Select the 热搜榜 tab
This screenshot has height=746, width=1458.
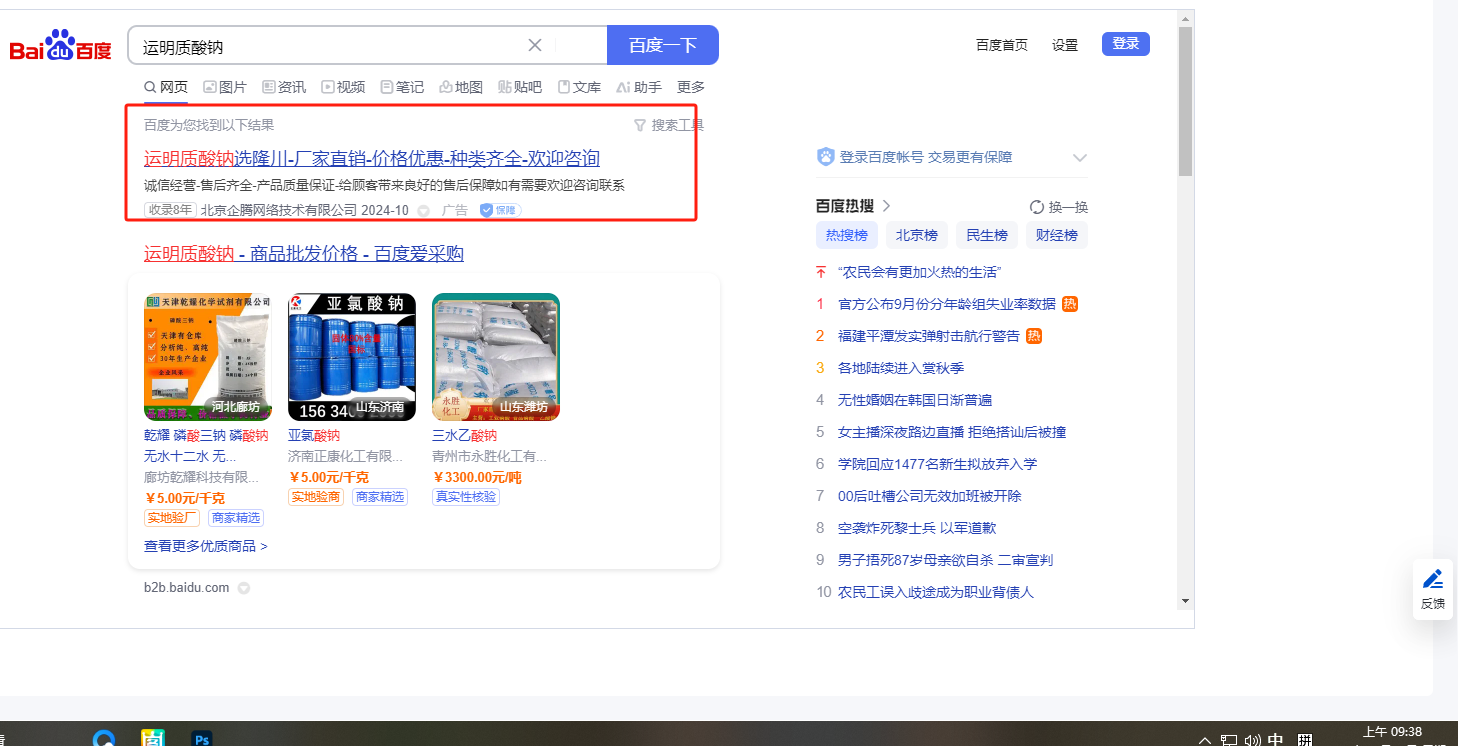point(847,236)
